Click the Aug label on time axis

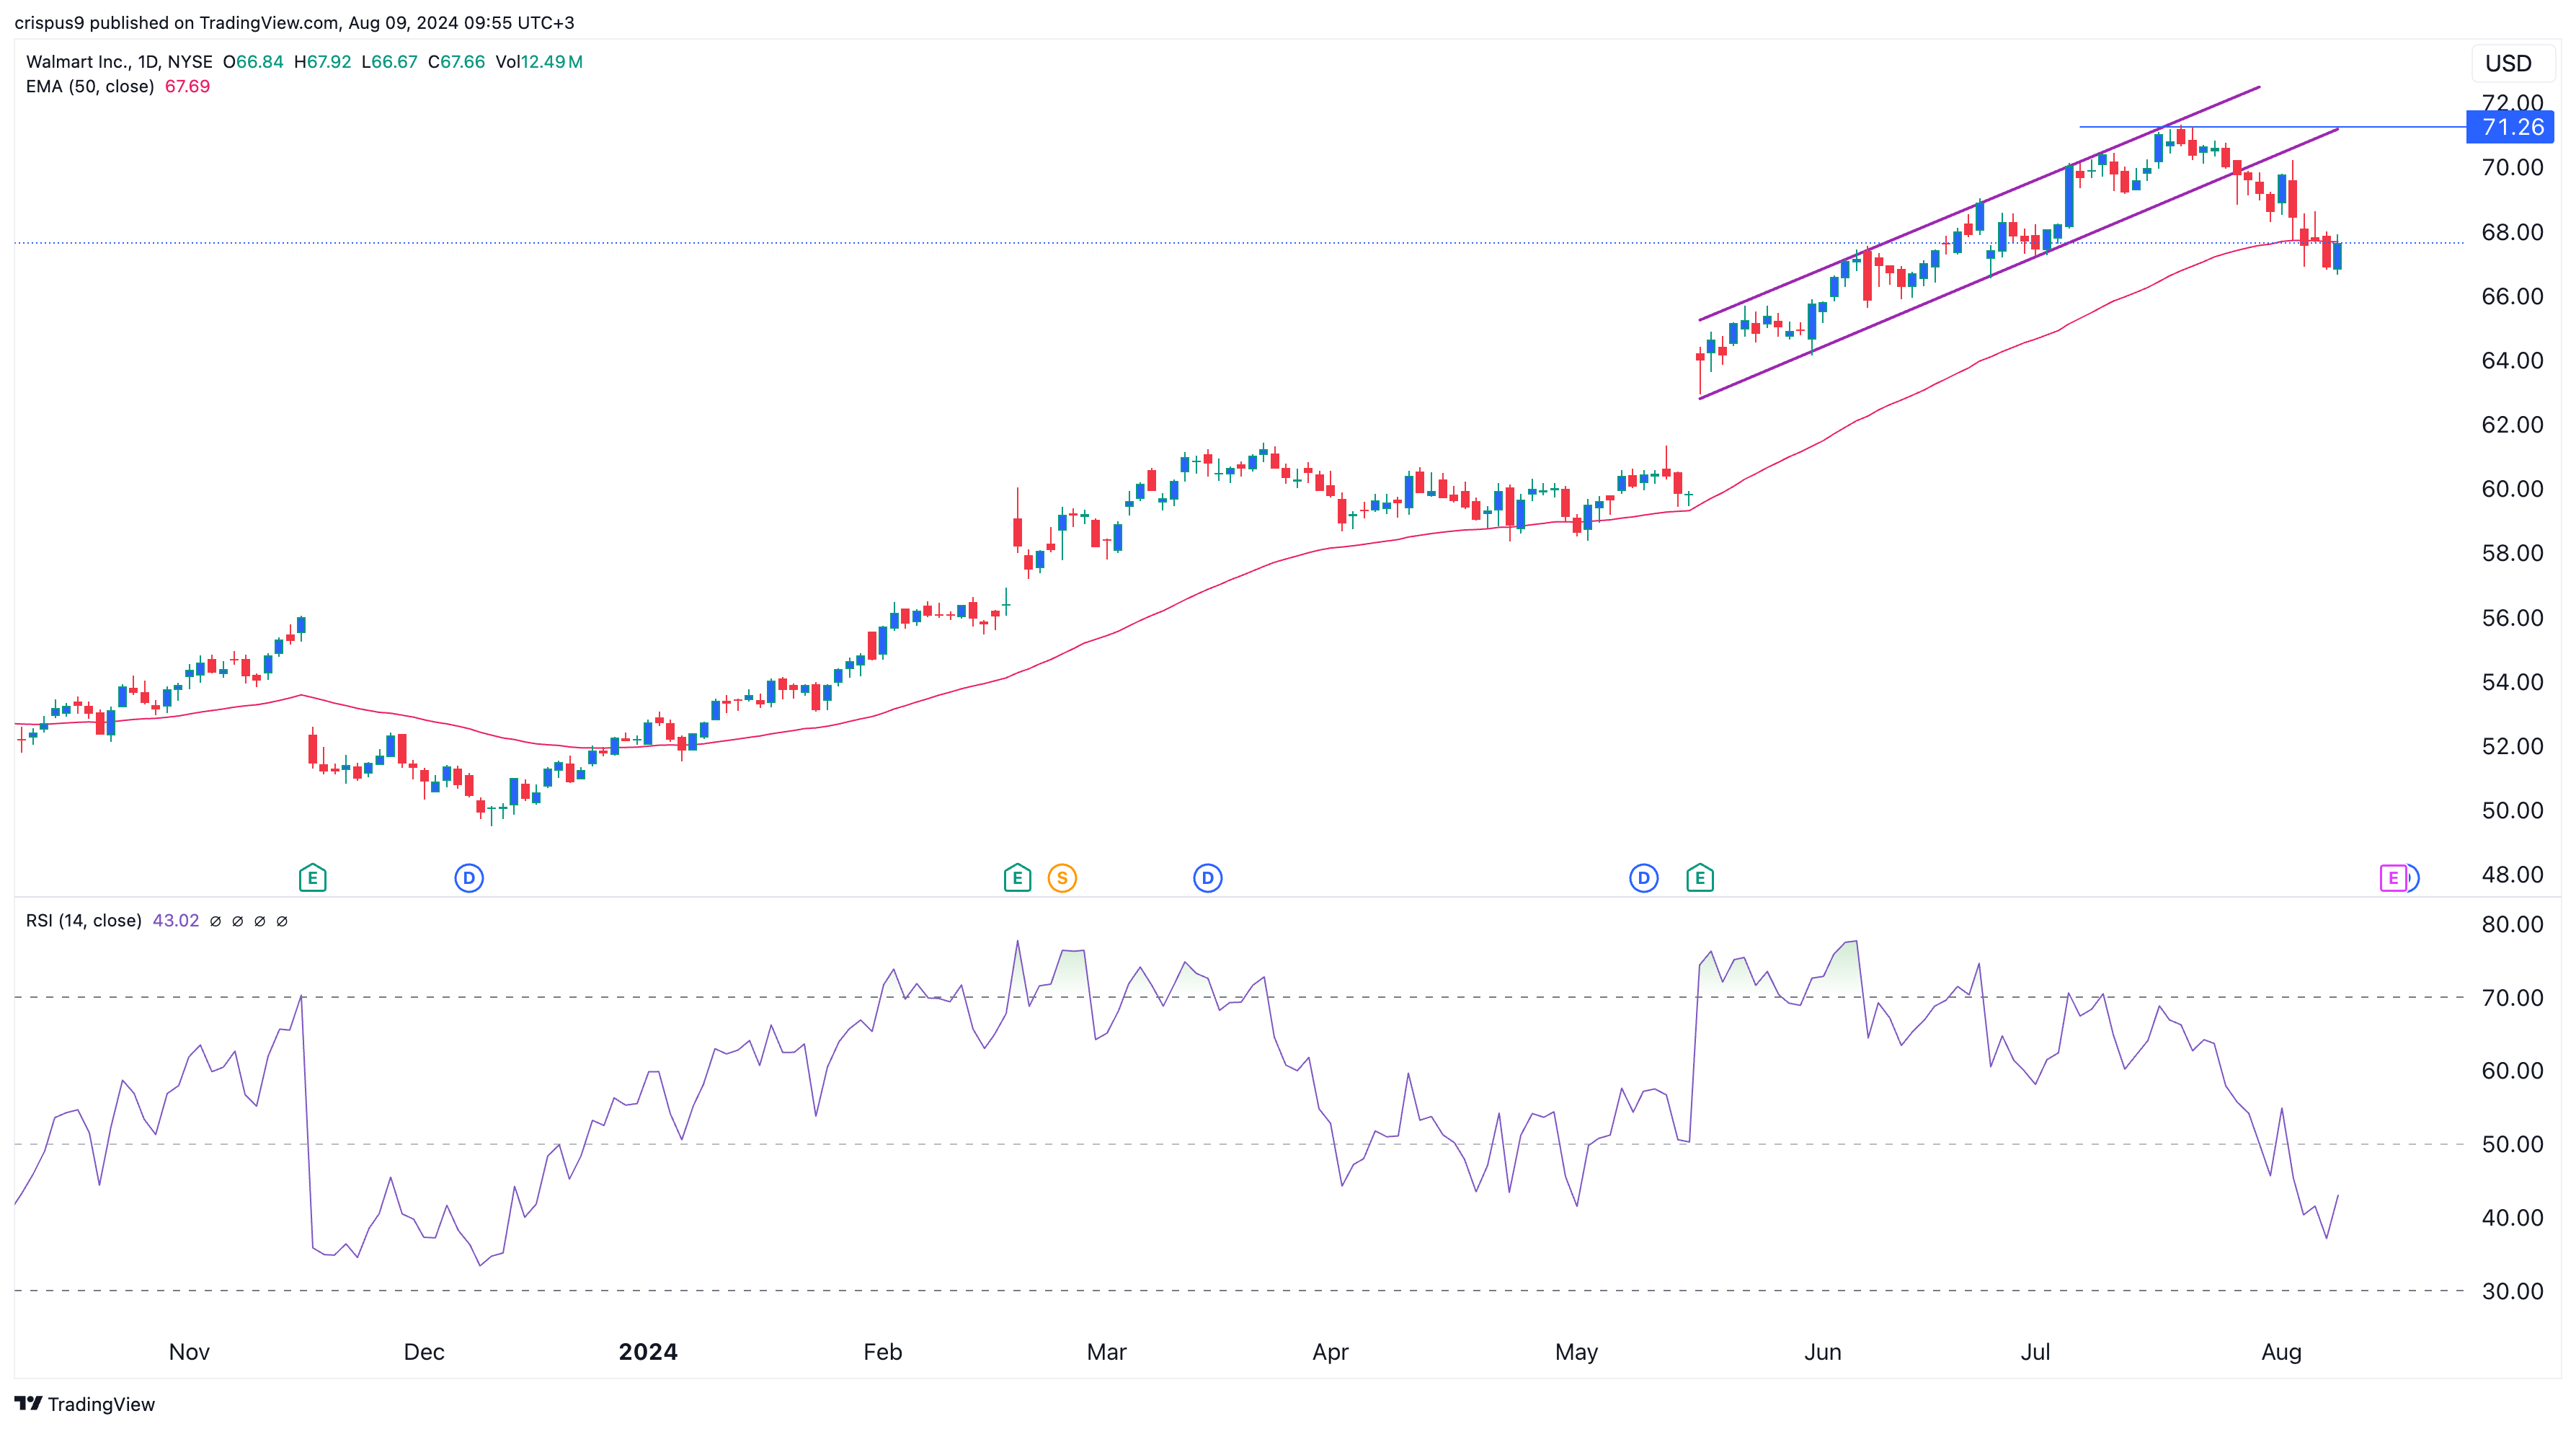pos(2282,1352)
